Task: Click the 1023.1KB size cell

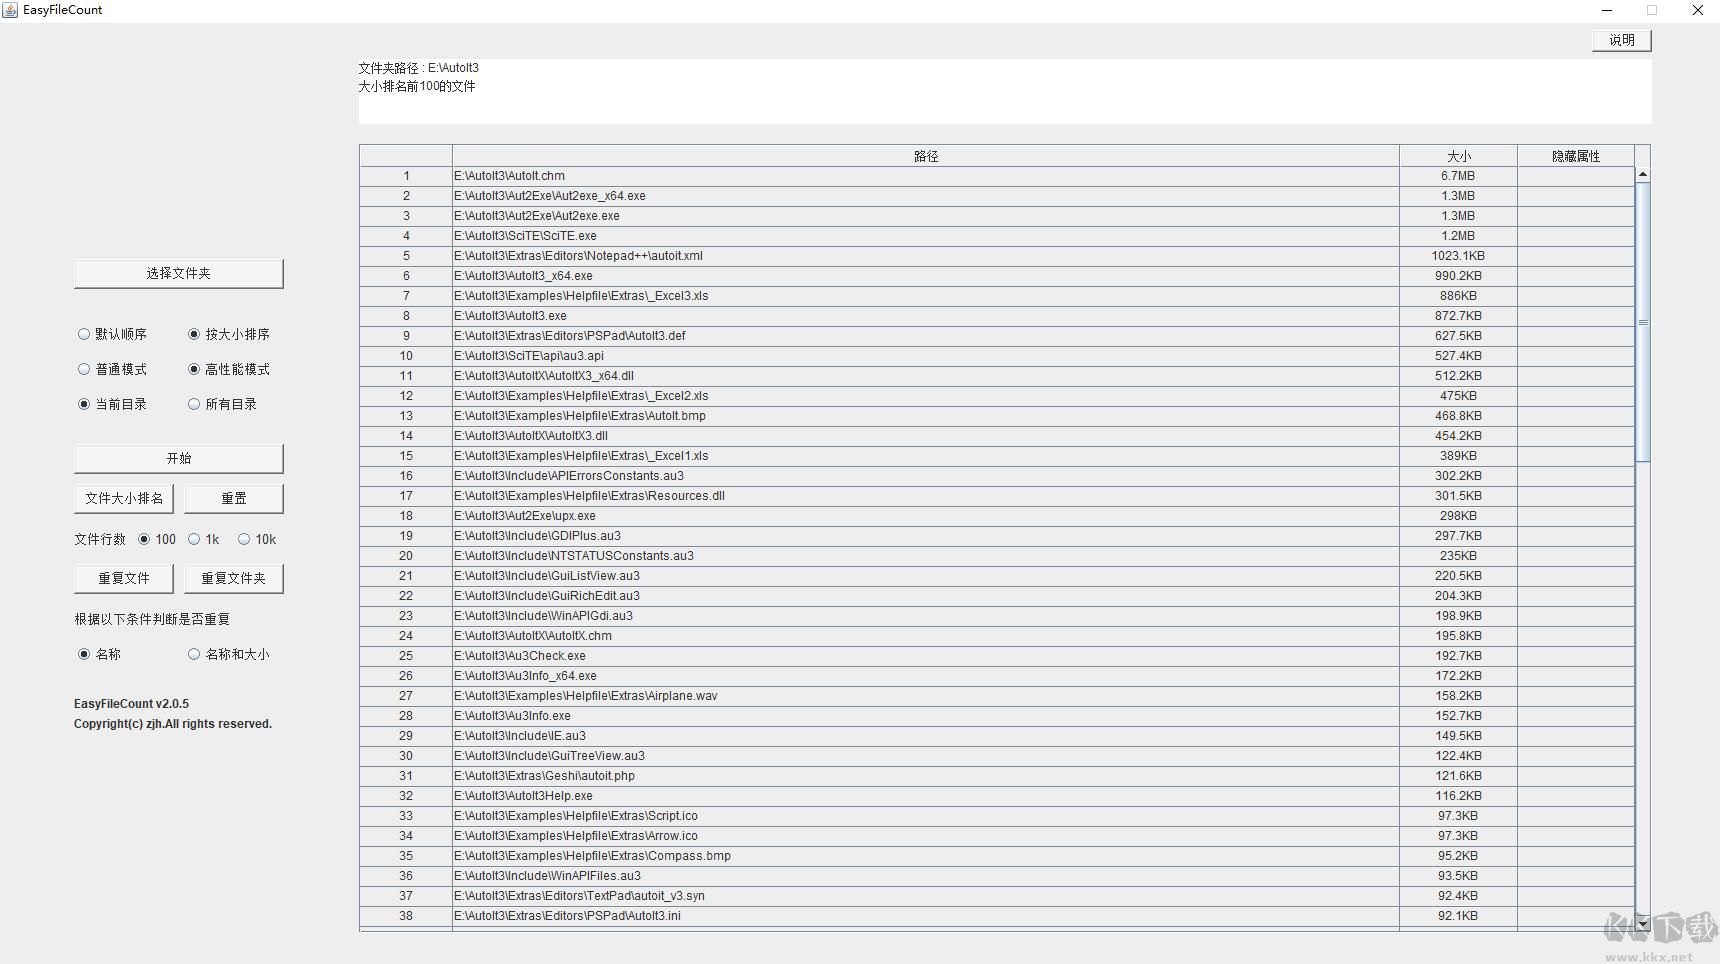Action: 1458,256
